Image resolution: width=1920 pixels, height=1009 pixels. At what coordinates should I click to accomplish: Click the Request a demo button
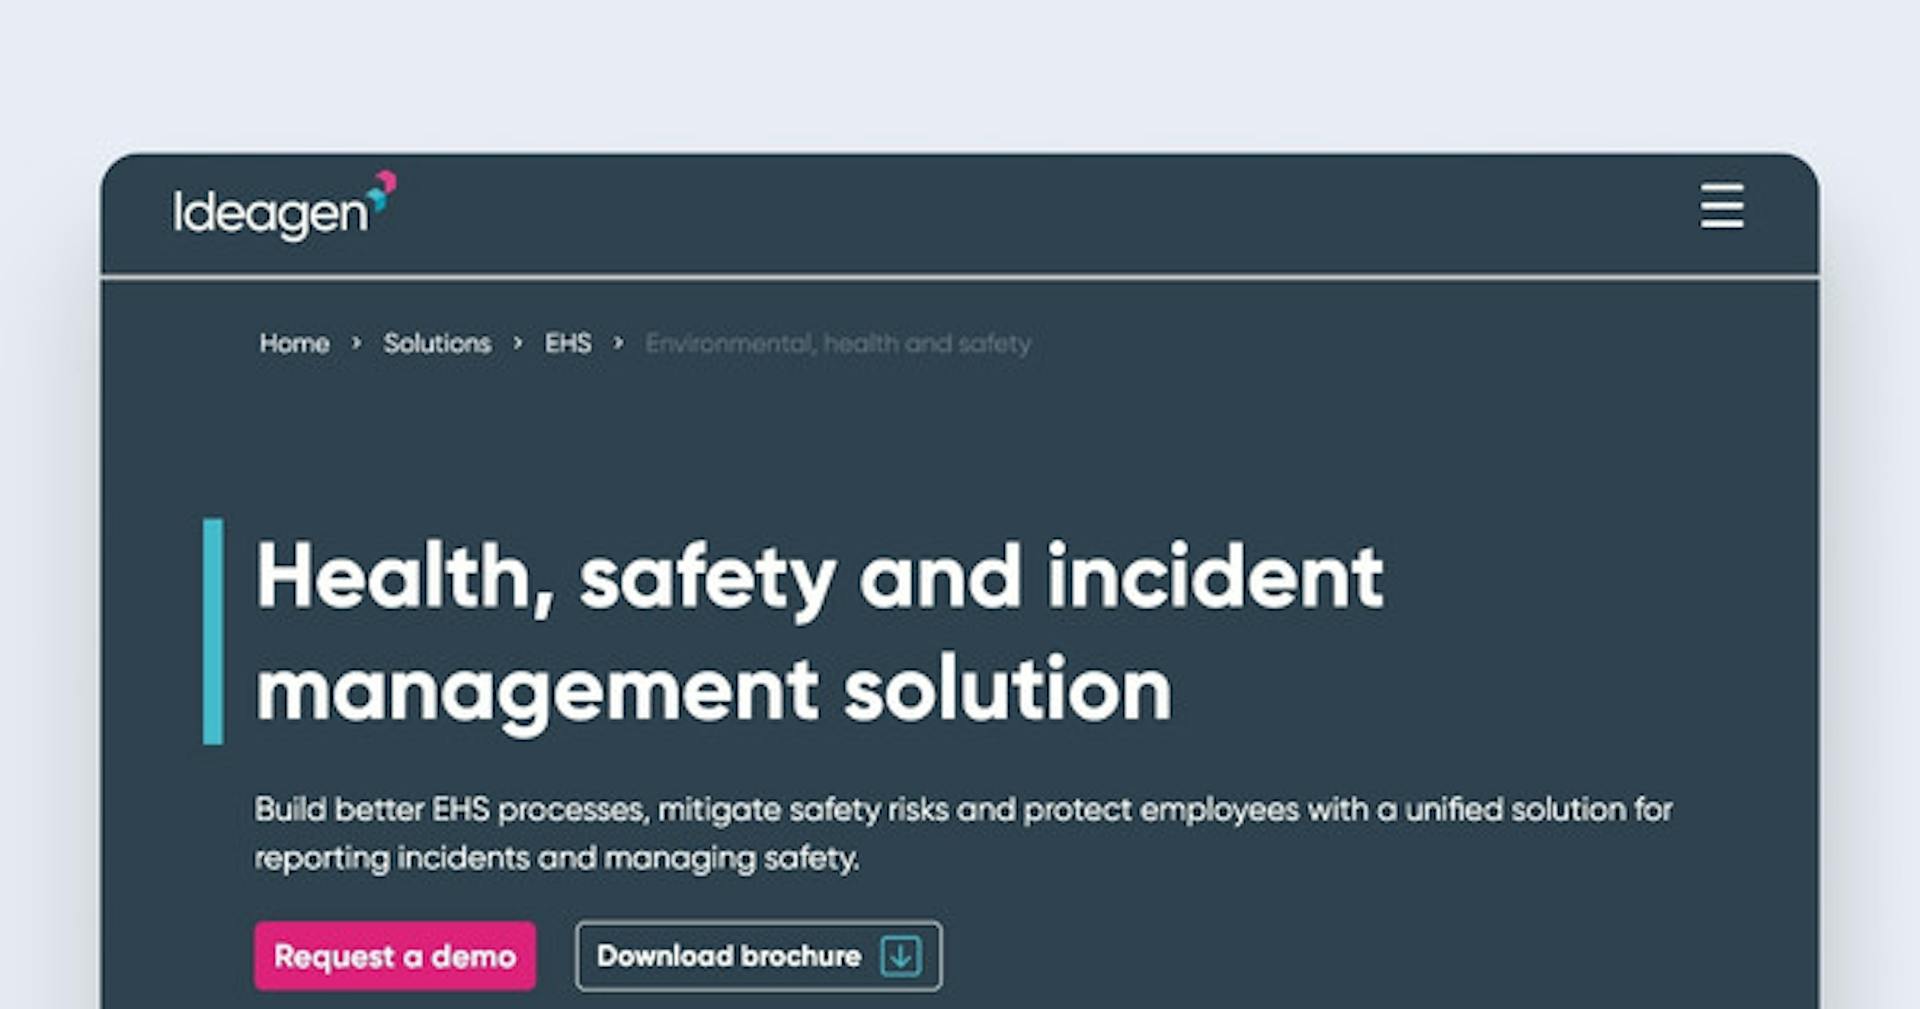pos(395,956)
